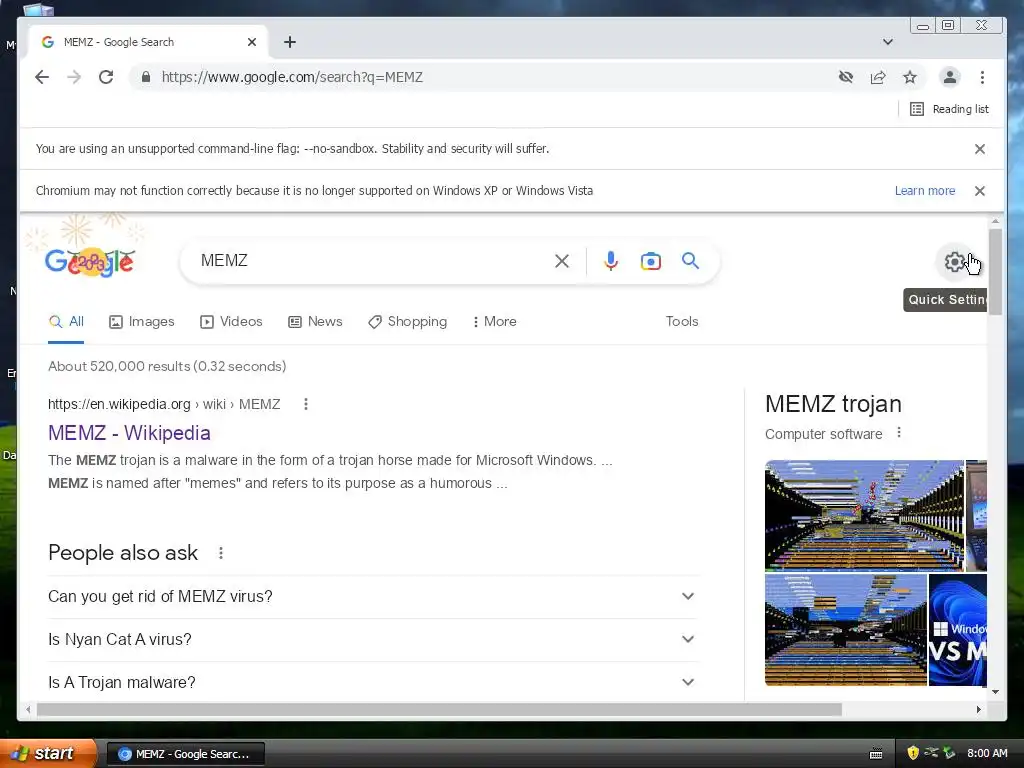Click the en.wikipedia.org result URL text

[164, 404]
